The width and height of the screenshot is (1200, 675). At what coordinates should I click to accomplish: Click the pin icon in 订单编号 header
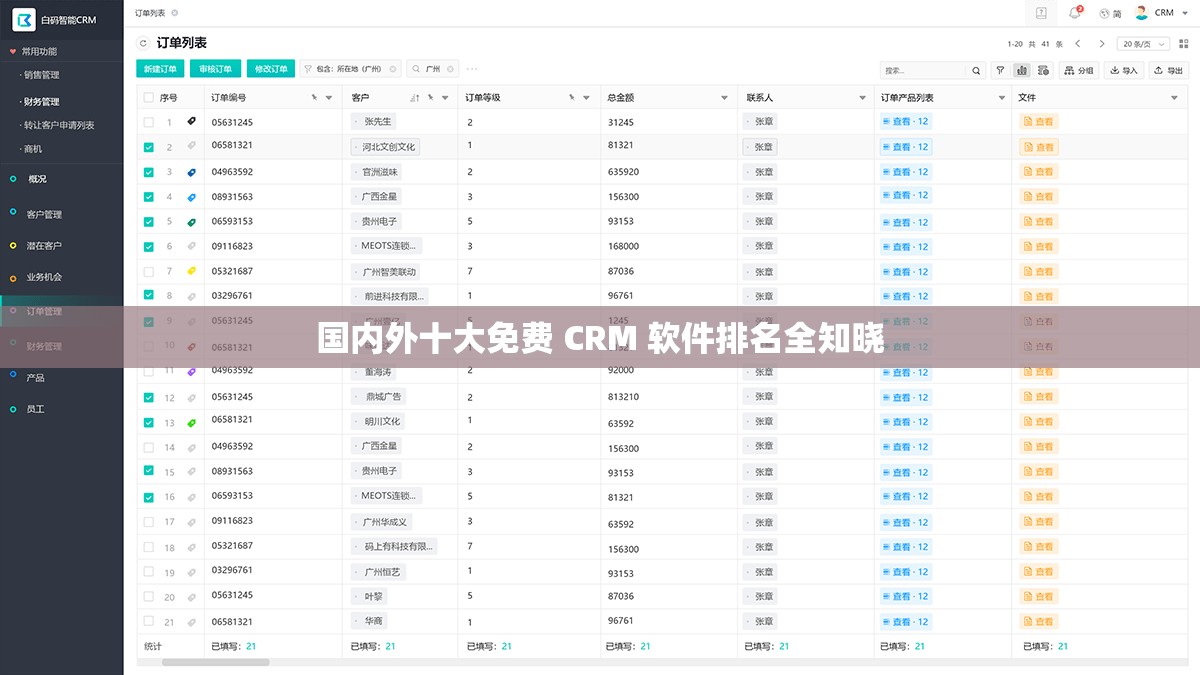click(x=314, y=97)
